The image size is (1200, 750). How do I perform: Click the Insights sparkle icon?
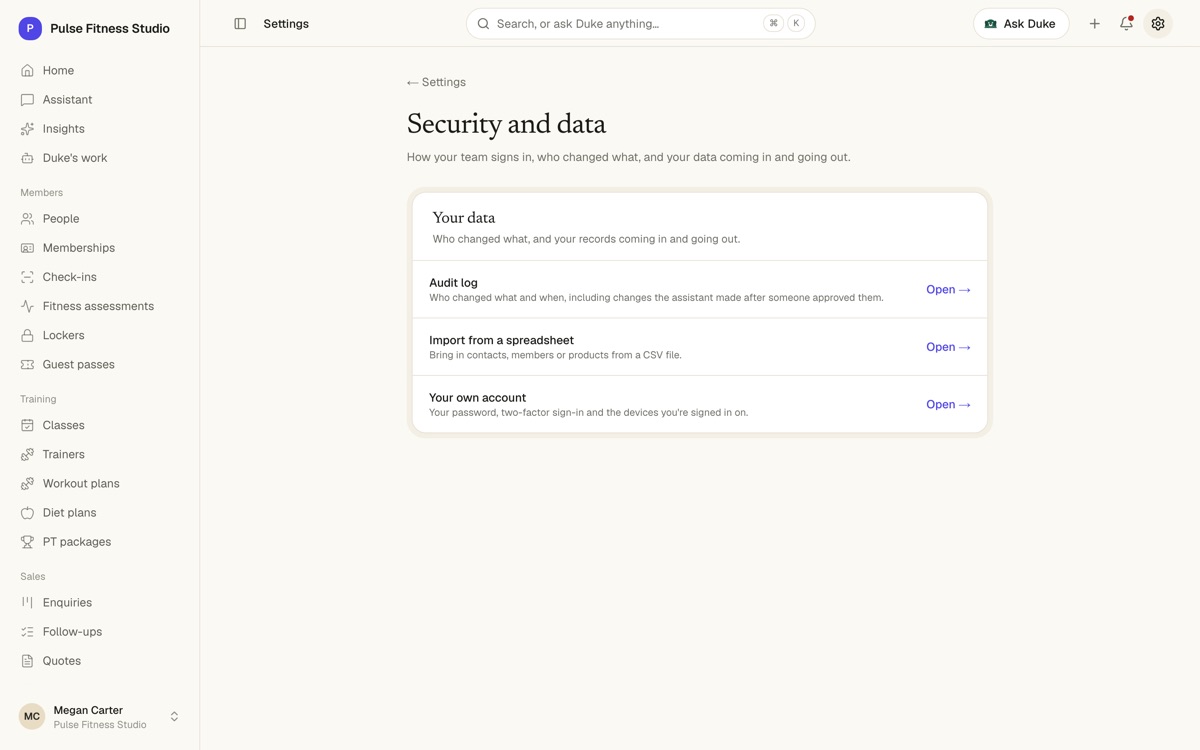pyautogui.click(x=27, y=129)
